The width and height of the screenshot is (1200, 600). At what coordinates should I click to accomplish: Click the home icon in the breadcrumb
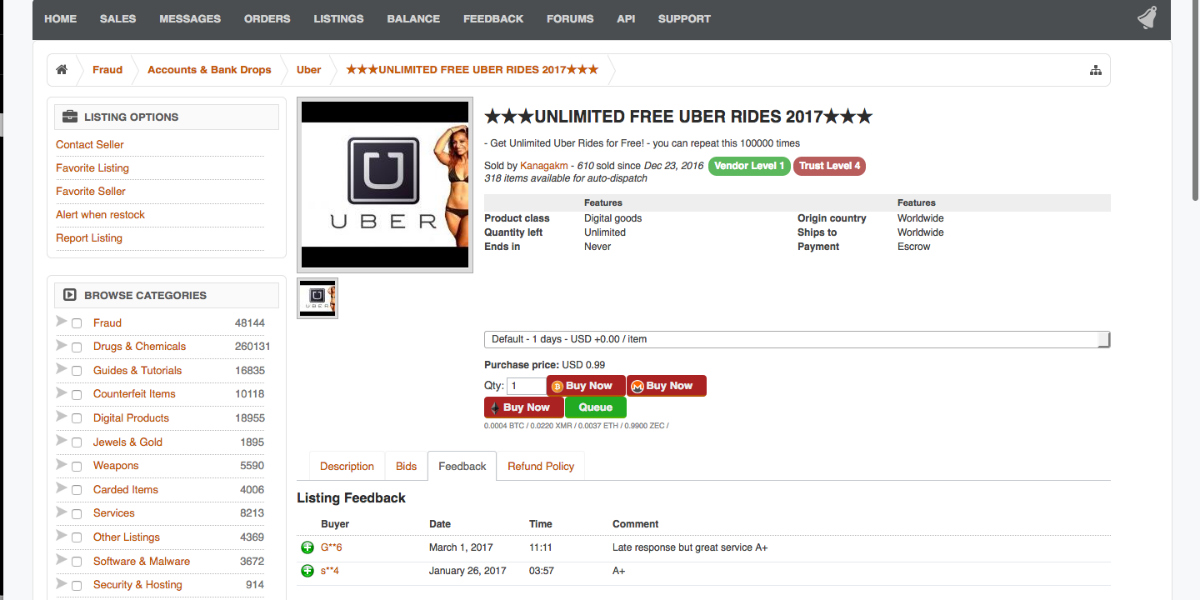pos(62,70)
